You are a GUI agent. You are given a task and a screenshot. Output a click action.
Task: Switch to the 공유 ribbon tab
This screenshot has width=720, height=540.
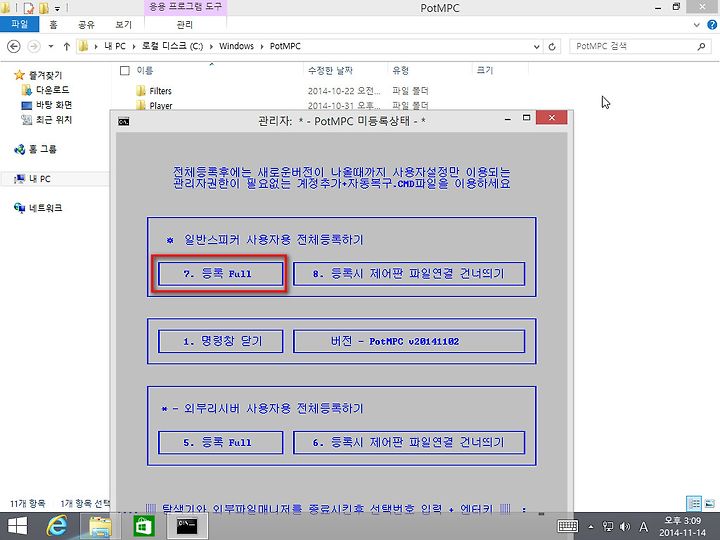click(85, 24)
